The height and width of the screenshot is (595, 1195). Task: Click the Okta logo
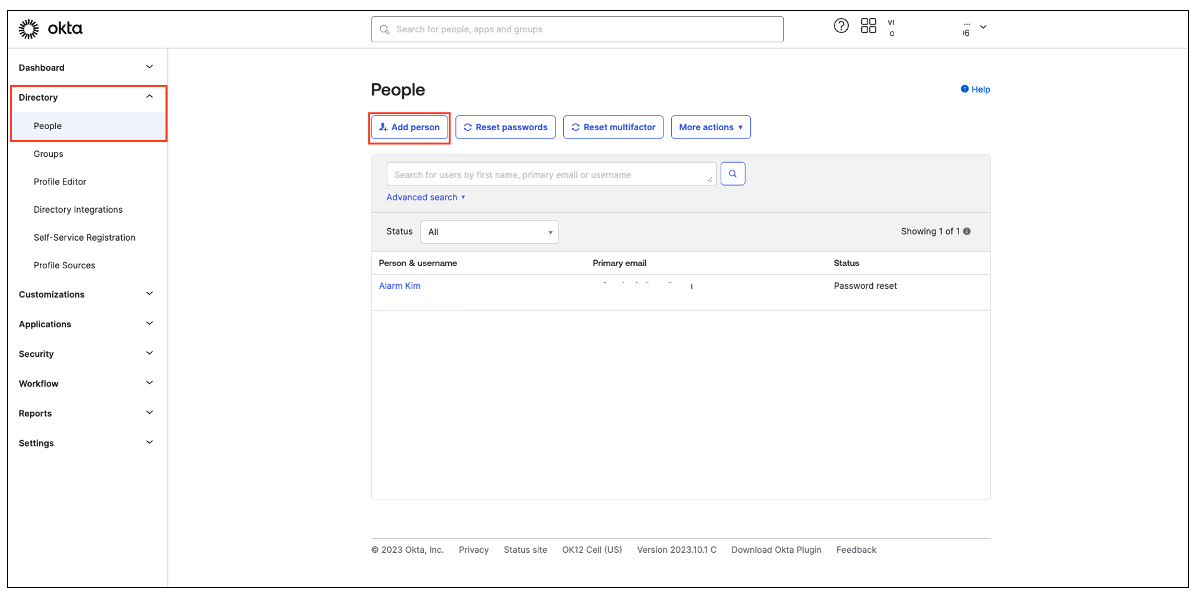coord(50,29)
